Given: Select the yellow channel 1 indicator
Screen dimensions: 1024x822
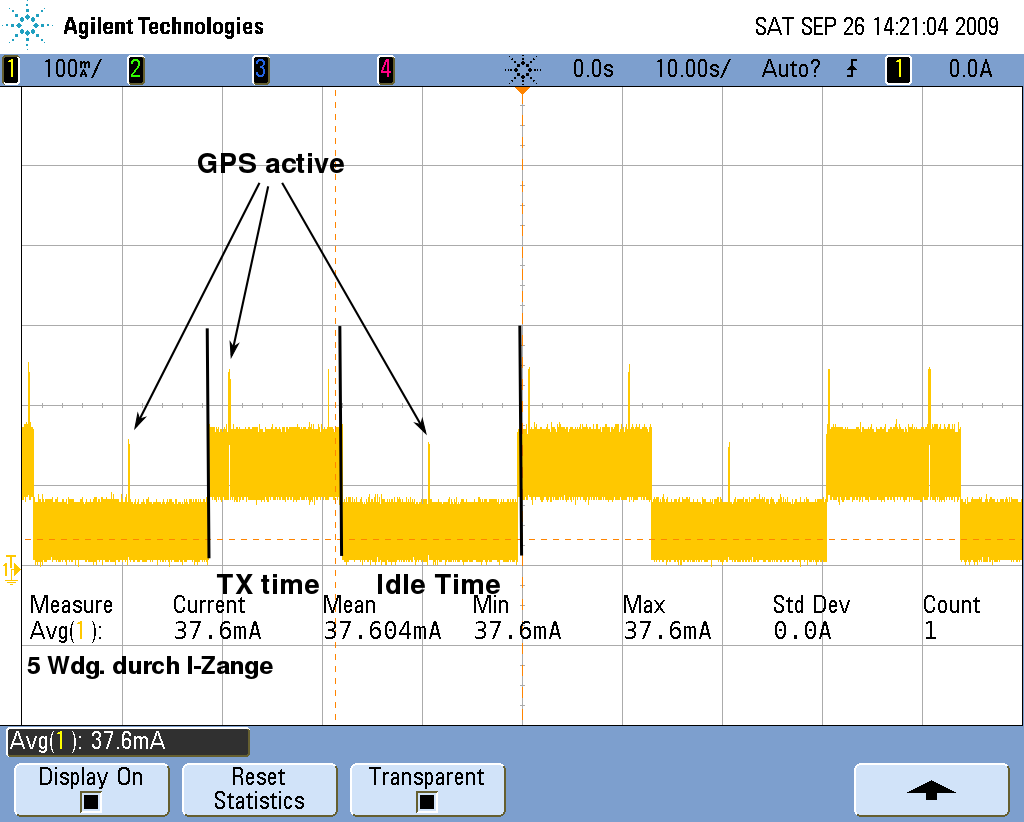Looking at the screenshot, I should click(x=11, y=70).
